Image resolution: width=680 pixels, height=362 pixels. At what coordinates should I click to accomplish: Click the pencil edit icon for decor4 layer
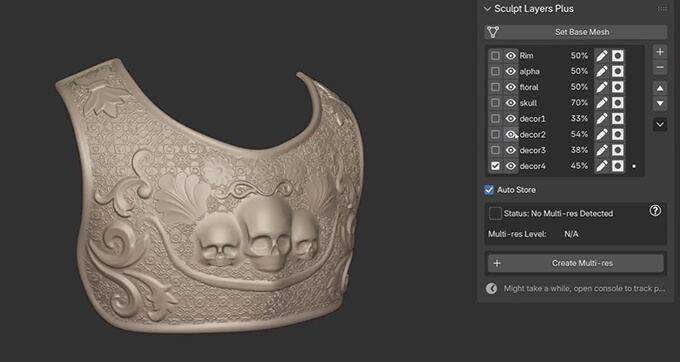tap(602, 166)
